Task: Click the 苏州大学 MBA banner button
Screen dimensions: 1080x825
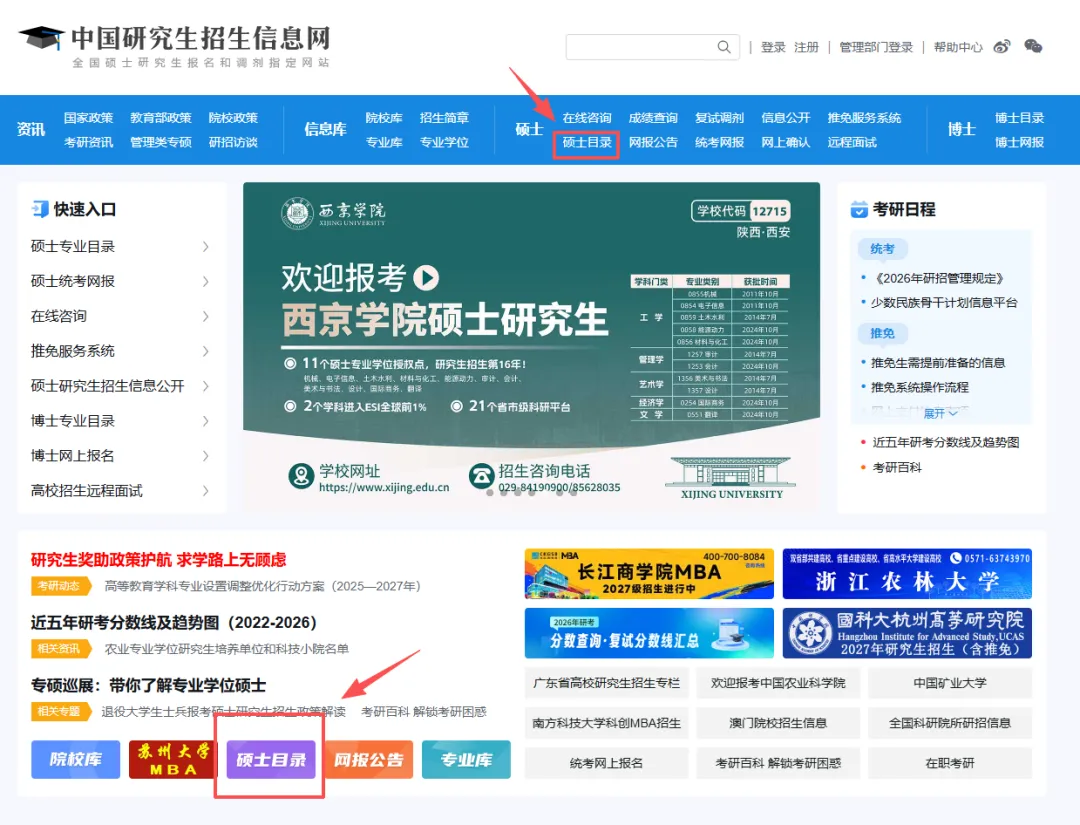Action: tap(174, 760)
